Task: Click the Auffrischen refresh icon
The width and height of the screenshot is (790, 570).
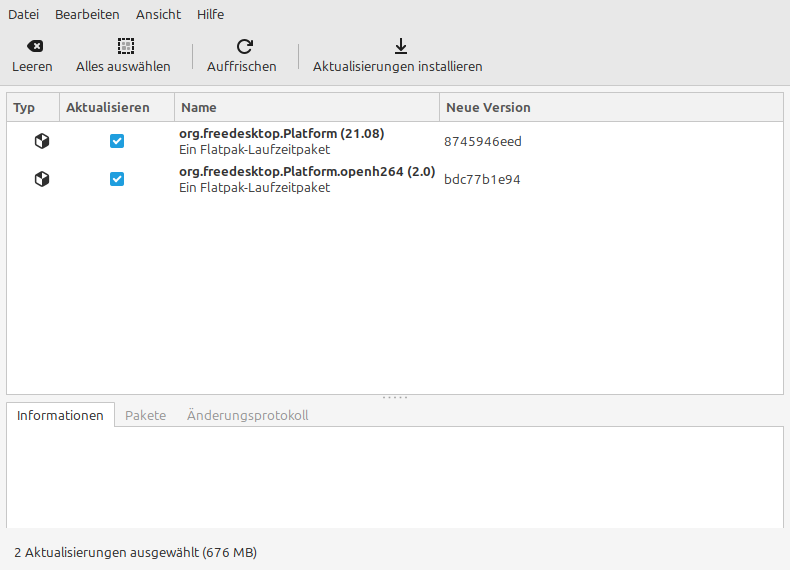Action: click(x=244, y=46)
